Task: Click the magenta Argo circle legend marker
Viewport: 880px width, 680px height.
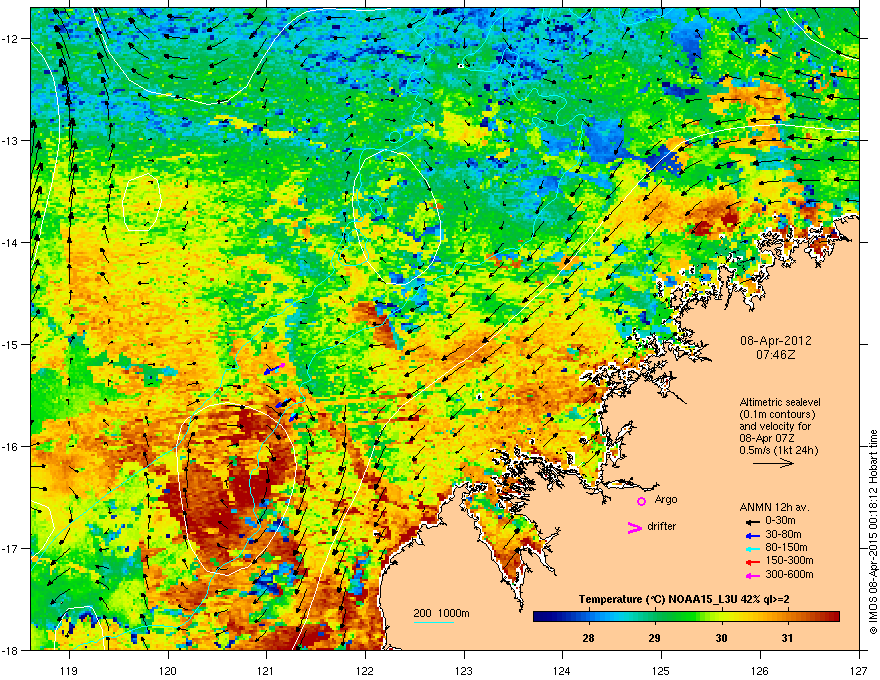Action: (x=641, y=501)
